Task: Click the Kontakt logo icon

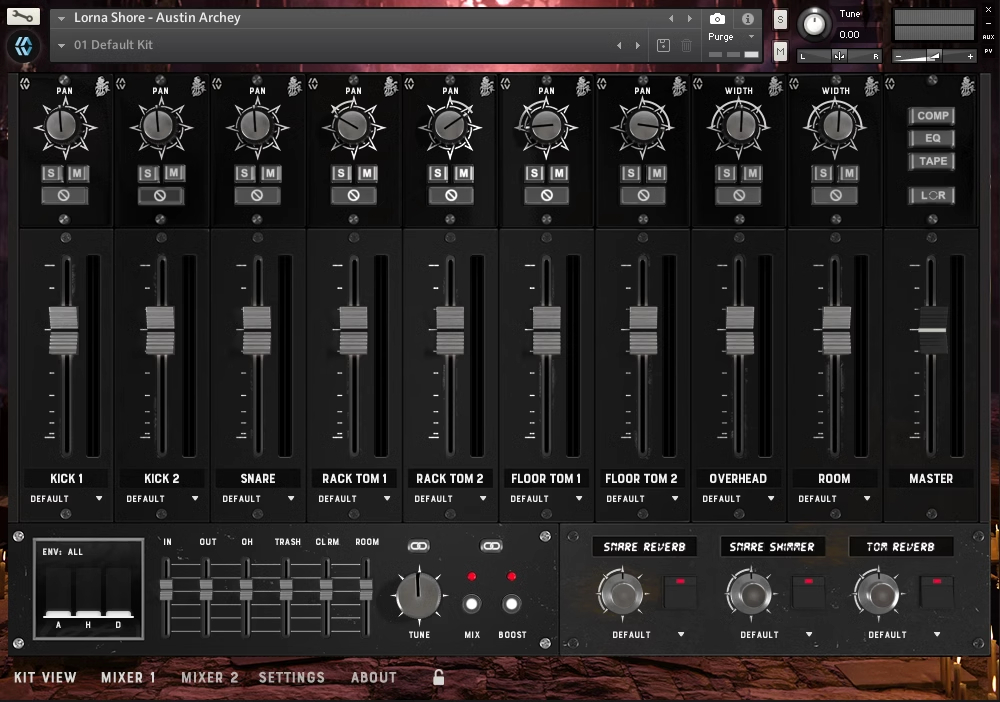Action: (x=24, y=46)
